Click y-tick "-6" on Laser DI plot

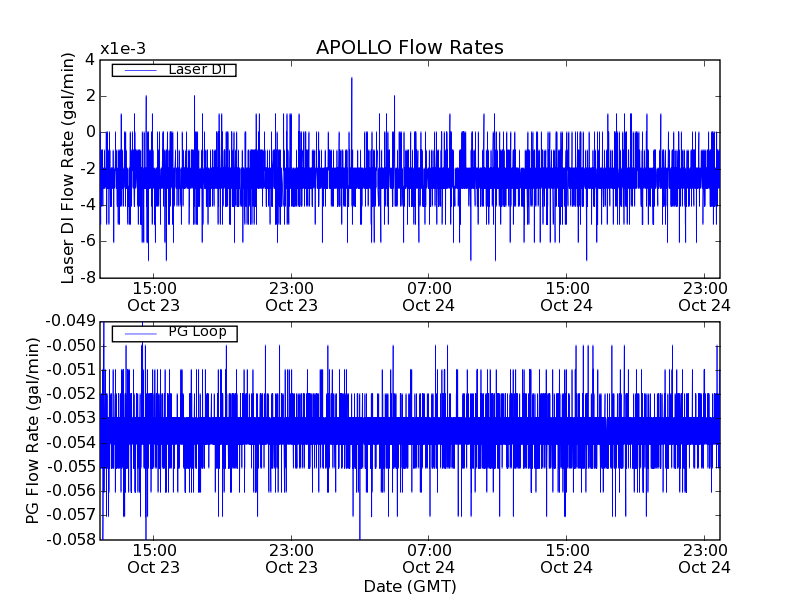pyautogui.click(x=87, y=241)
